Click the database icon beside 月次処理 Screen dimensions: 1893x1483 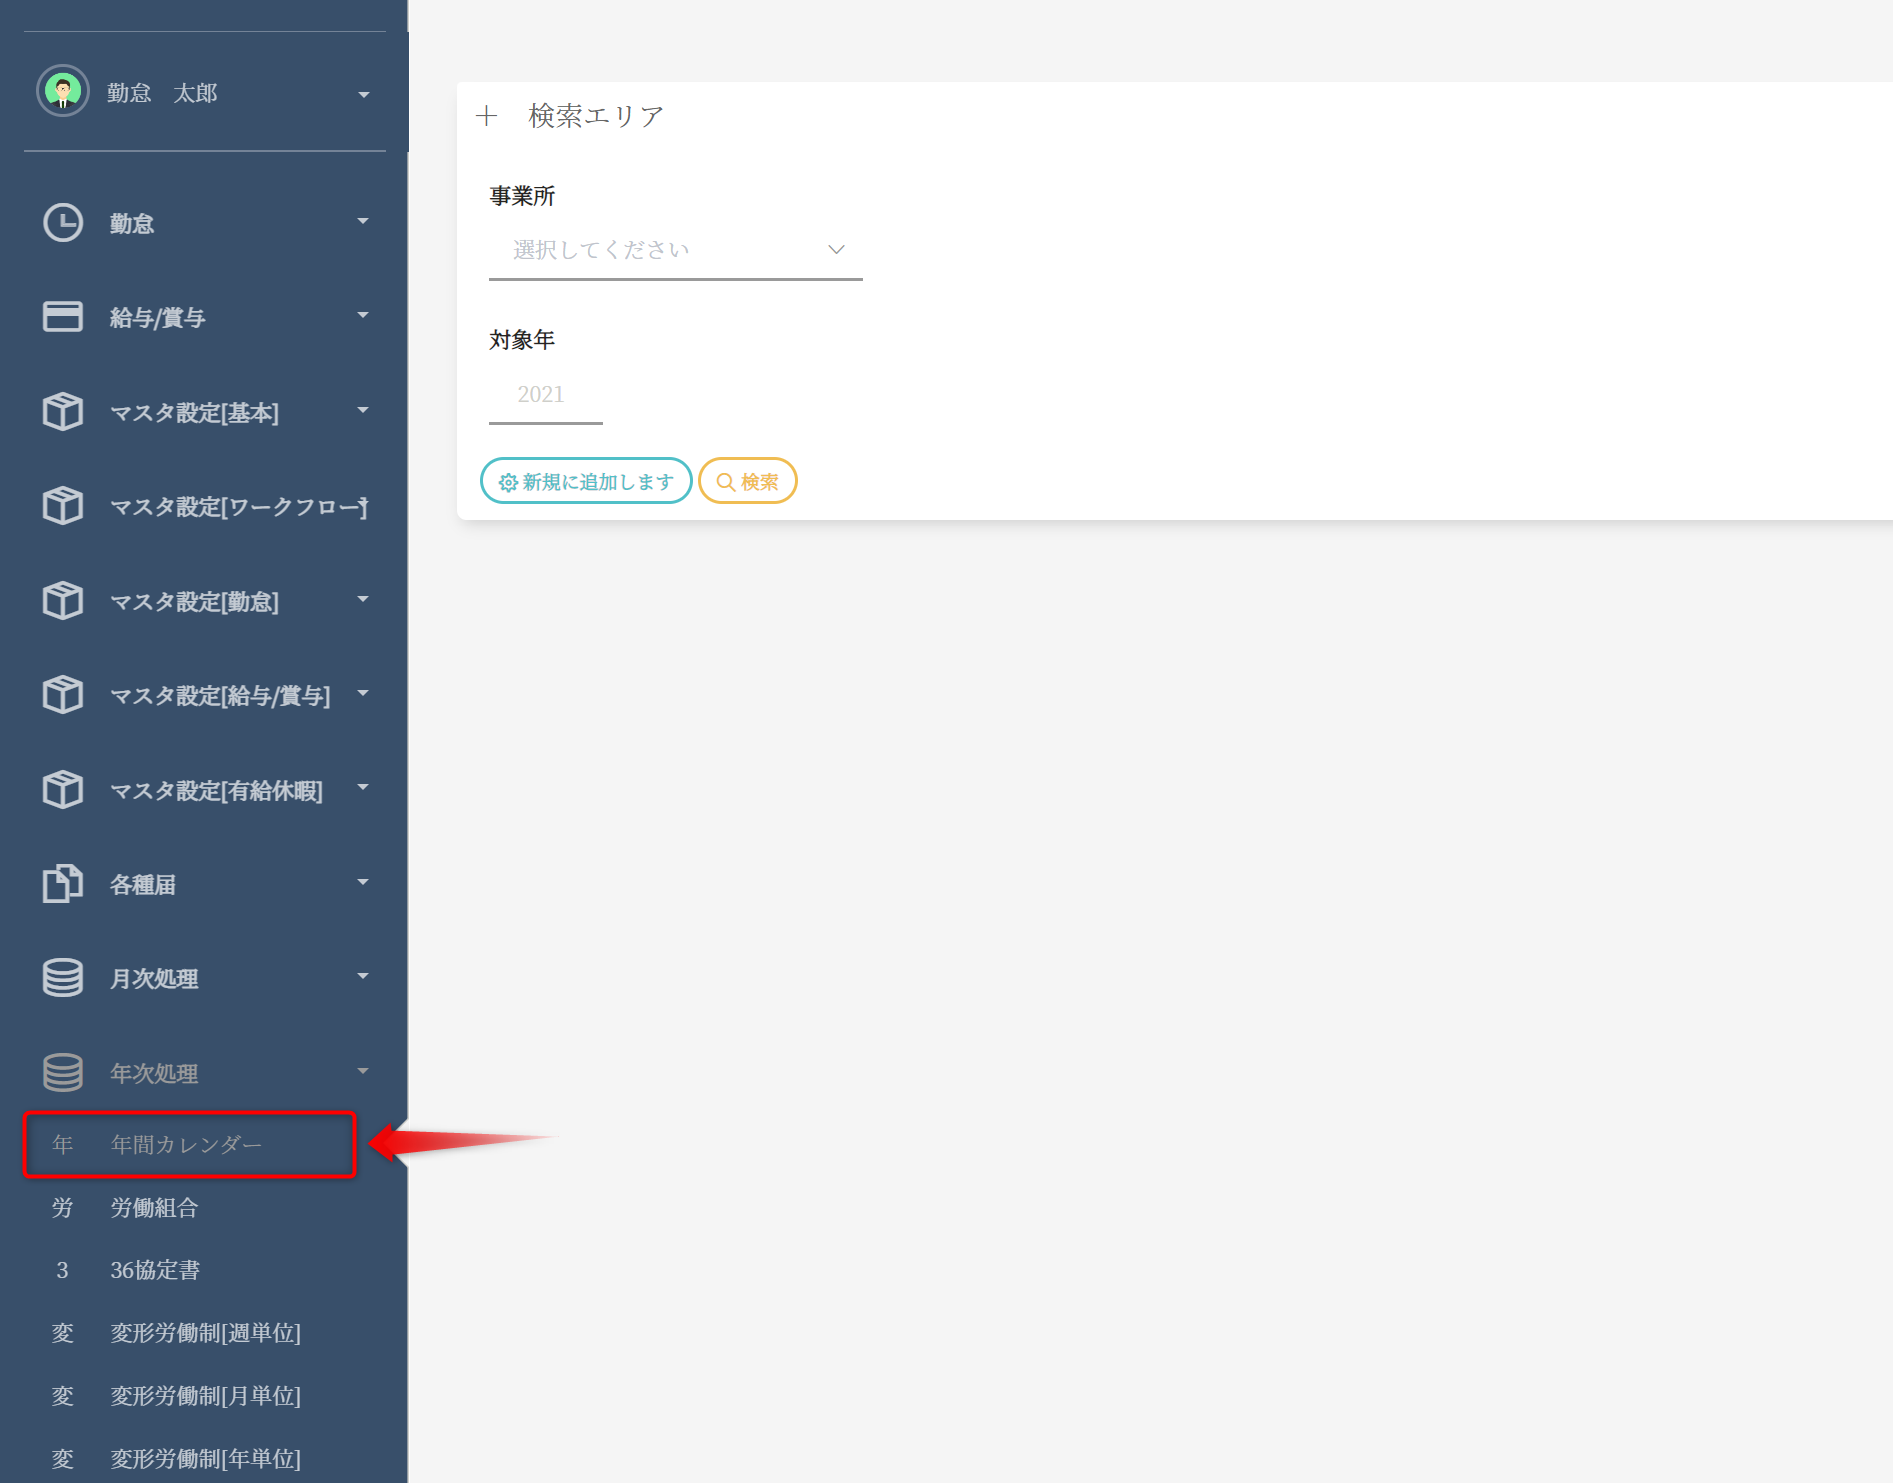tap(63, 978)
